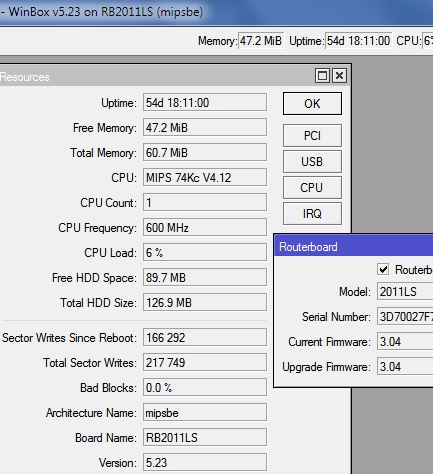
Task: Click the Sector Writes Since Reboot field
Action: (205, 337)
